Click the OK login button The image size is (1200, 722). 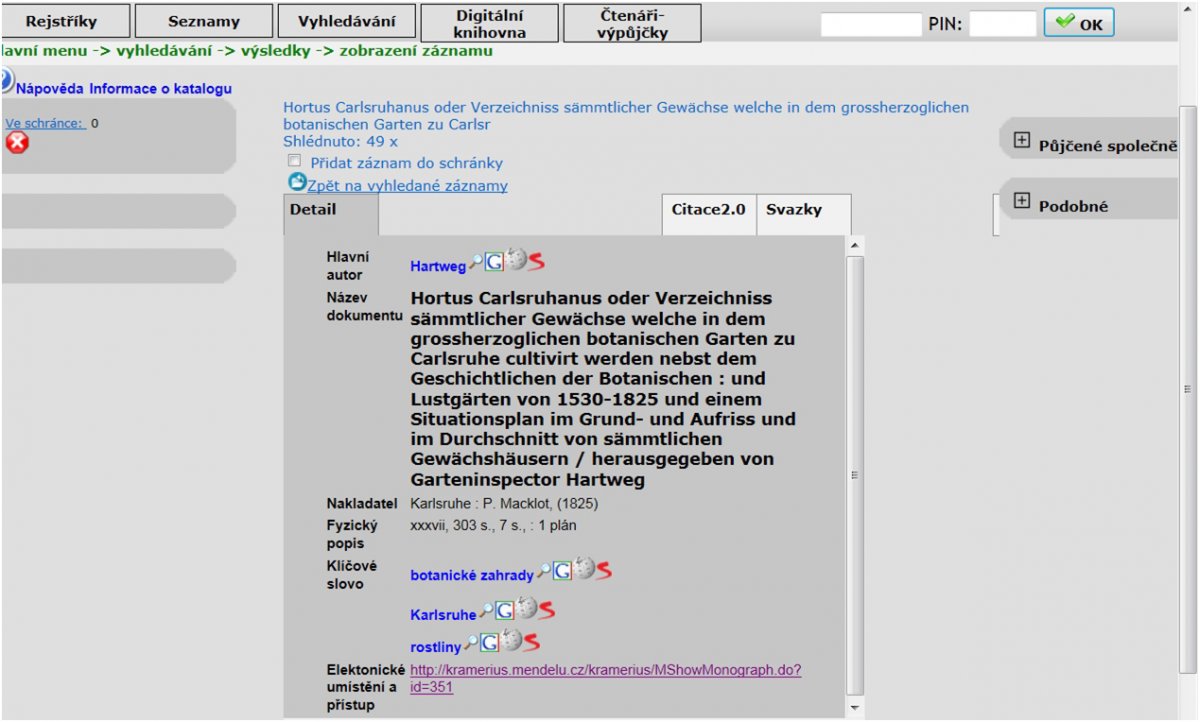tap(1078, 23)
